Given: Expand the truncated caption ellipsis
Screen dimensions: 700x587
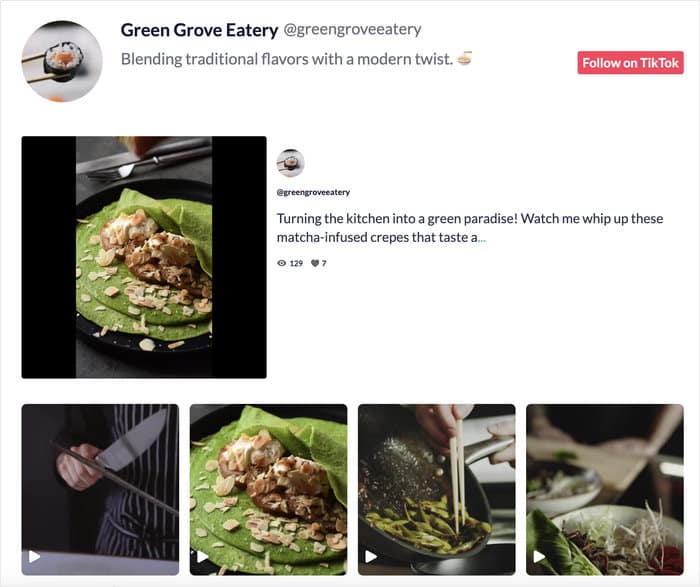Looking at the screenshot, I should 482,238.
